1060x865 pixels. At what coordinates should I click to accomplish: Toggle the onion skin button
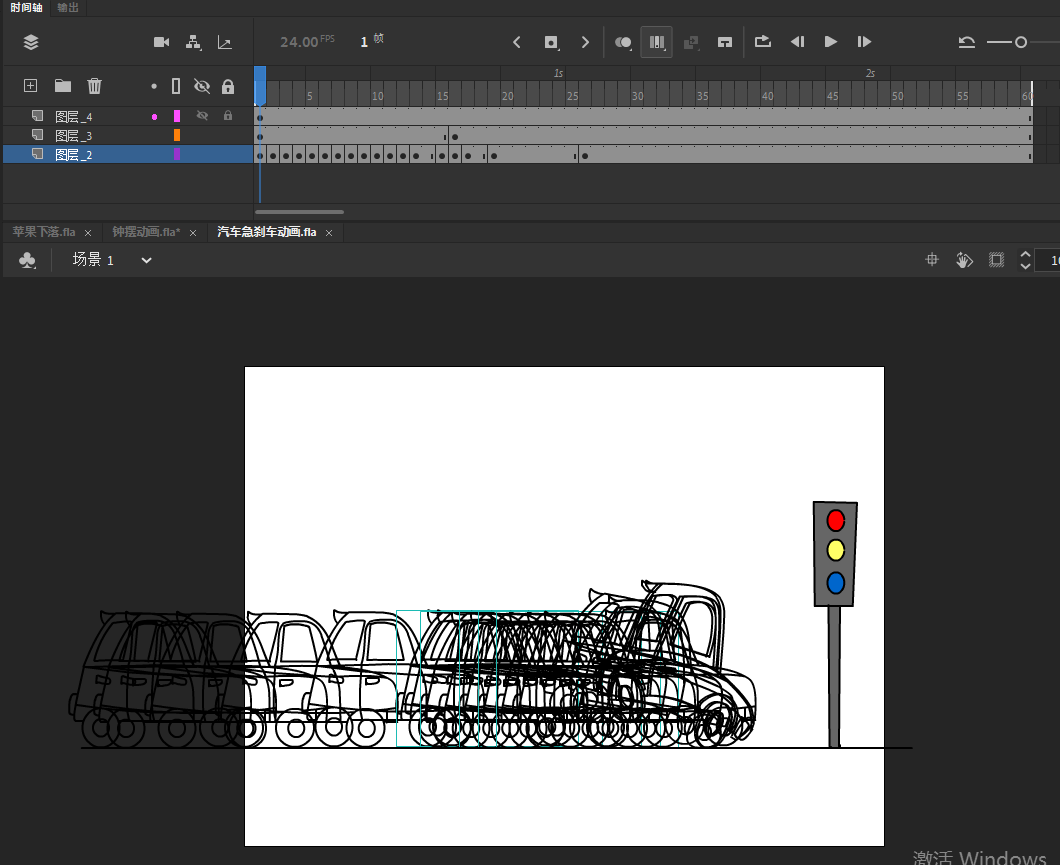(x=623, y=42)
